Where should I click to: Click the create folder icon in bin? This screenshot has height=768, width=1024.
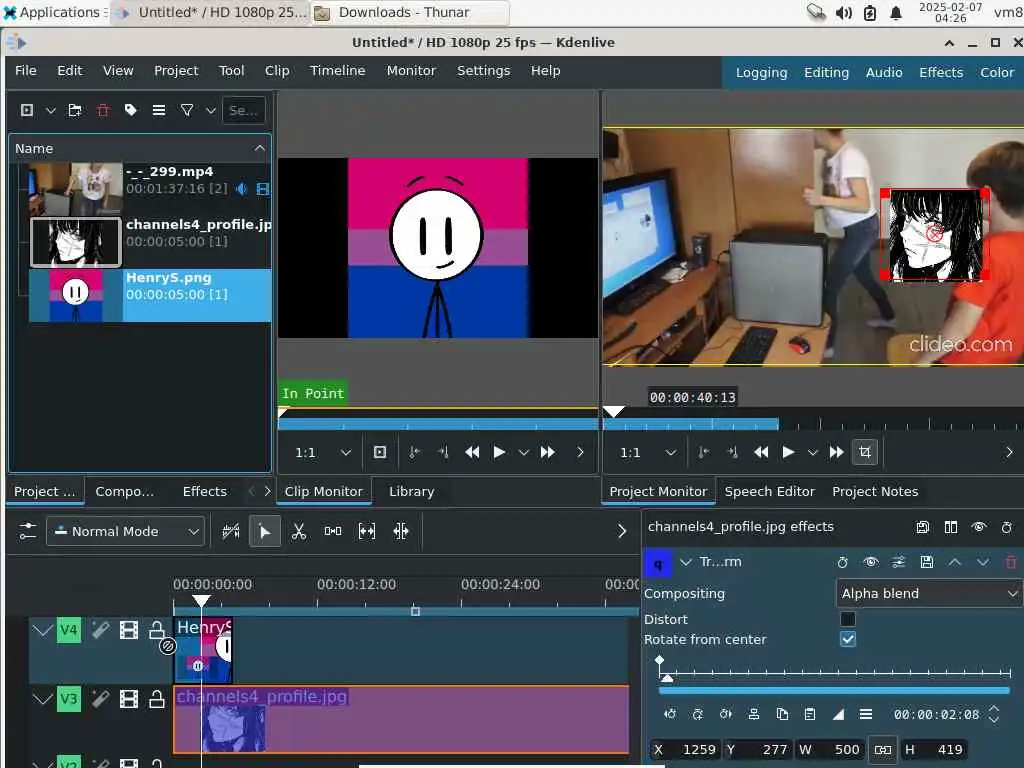click(x=75, y=110)
